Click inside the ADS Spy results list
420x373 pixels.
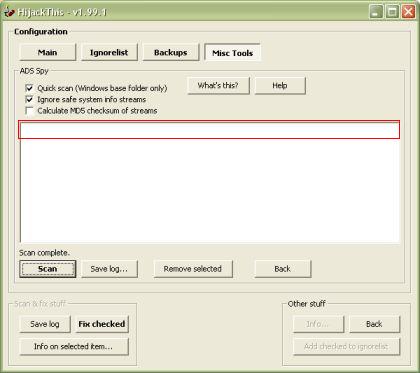click(210, 182)
